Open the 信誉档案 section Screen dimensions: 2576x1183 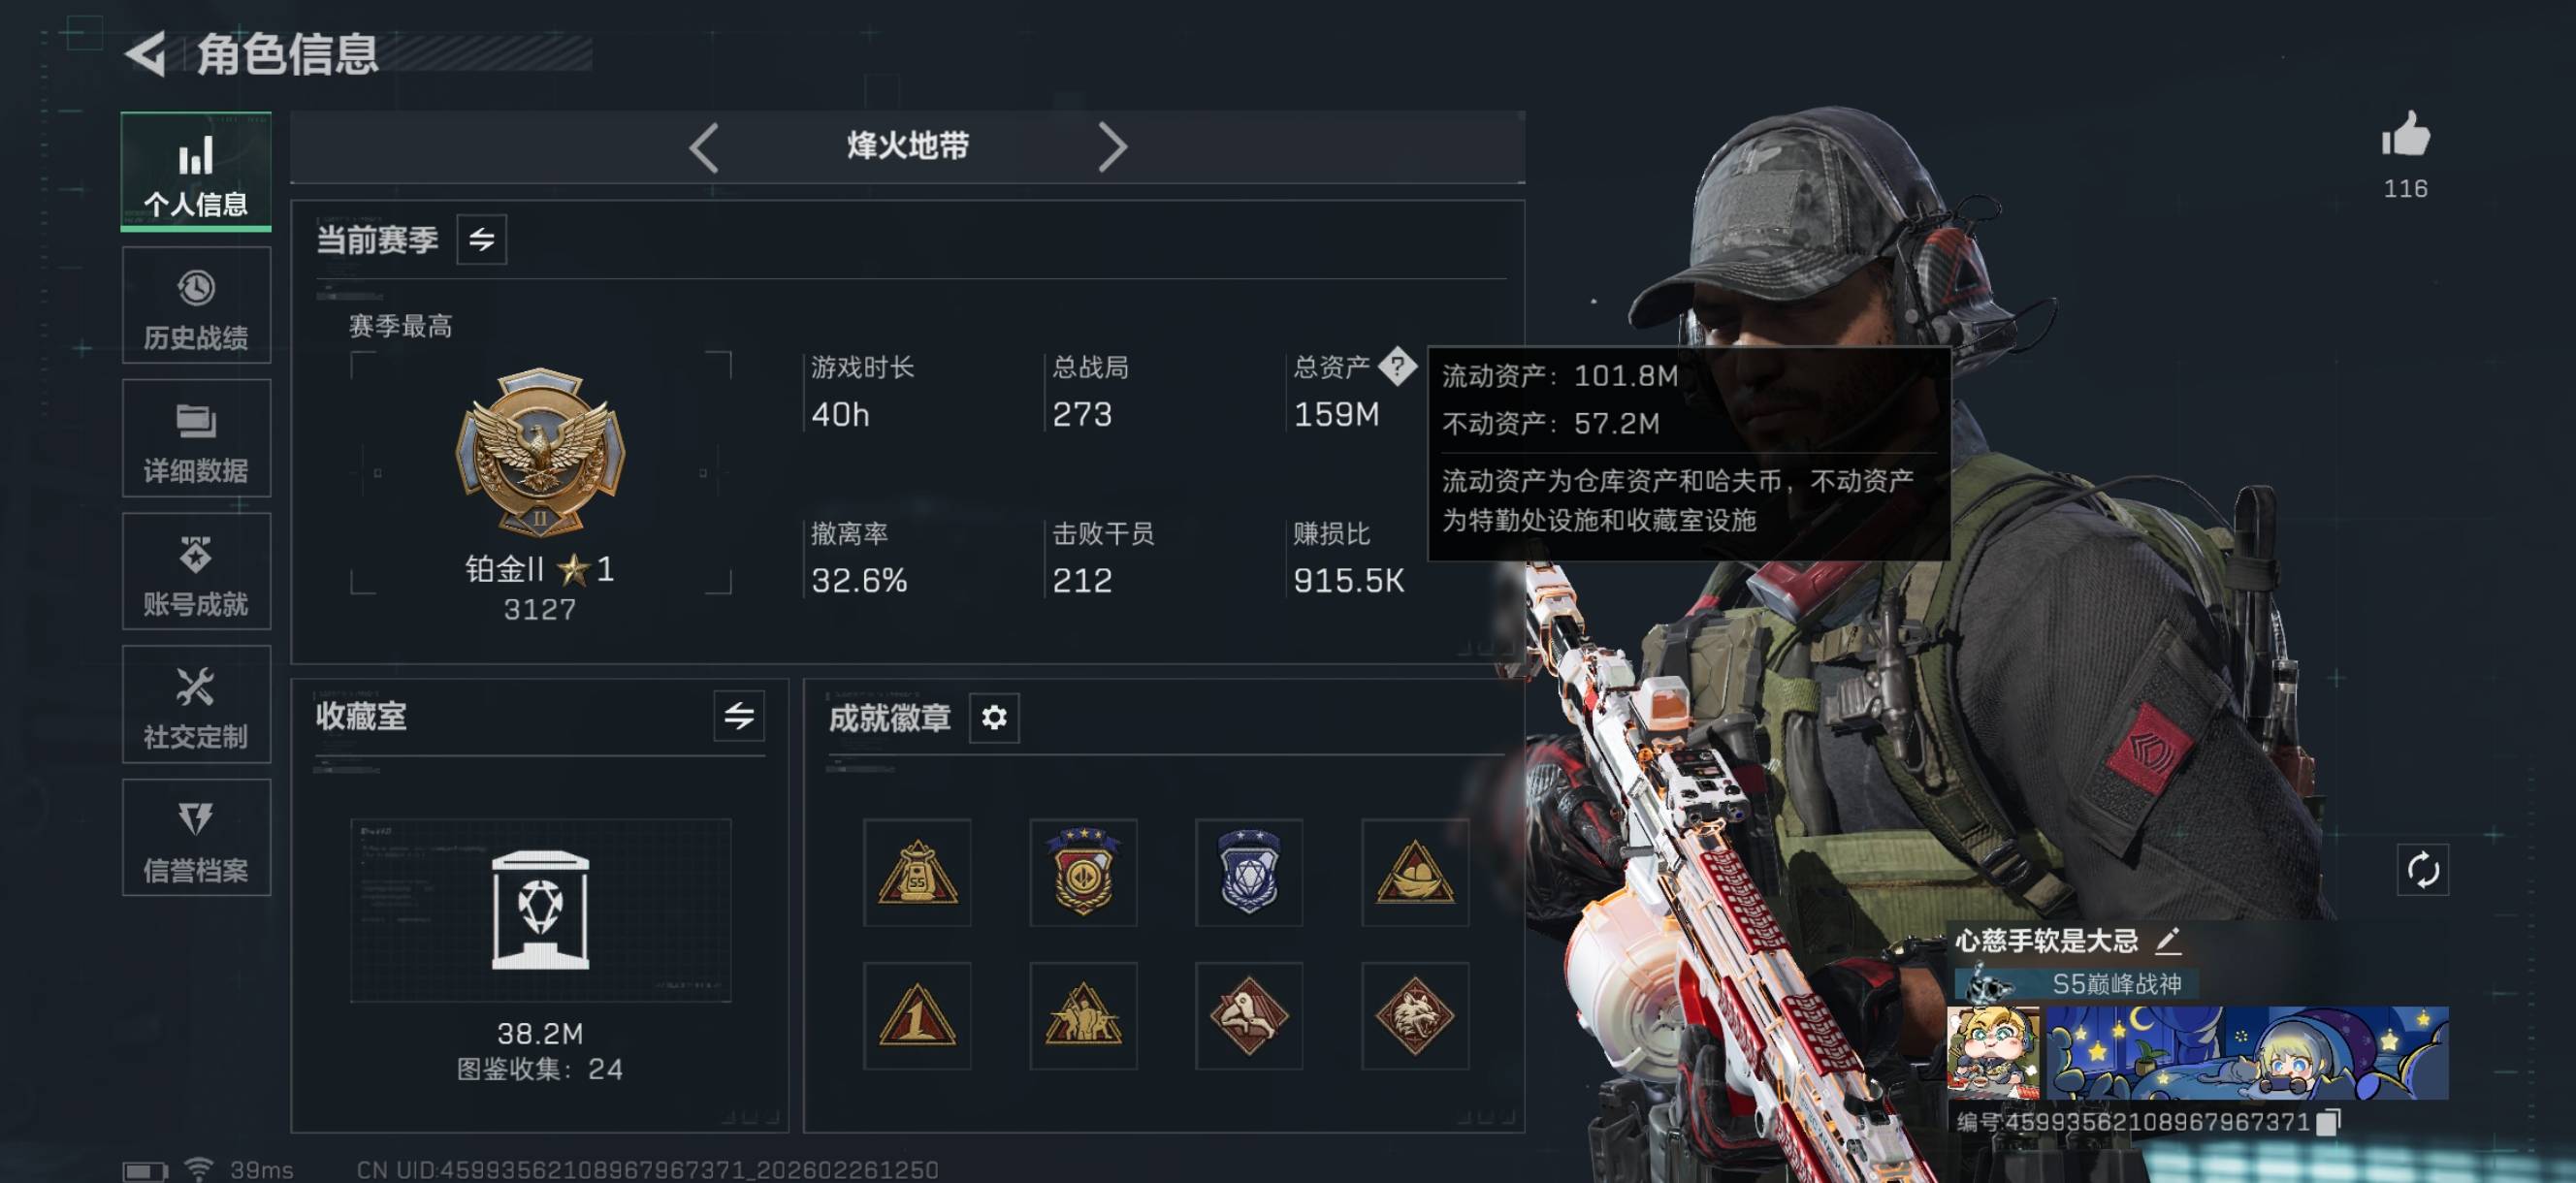click(196, 837)
